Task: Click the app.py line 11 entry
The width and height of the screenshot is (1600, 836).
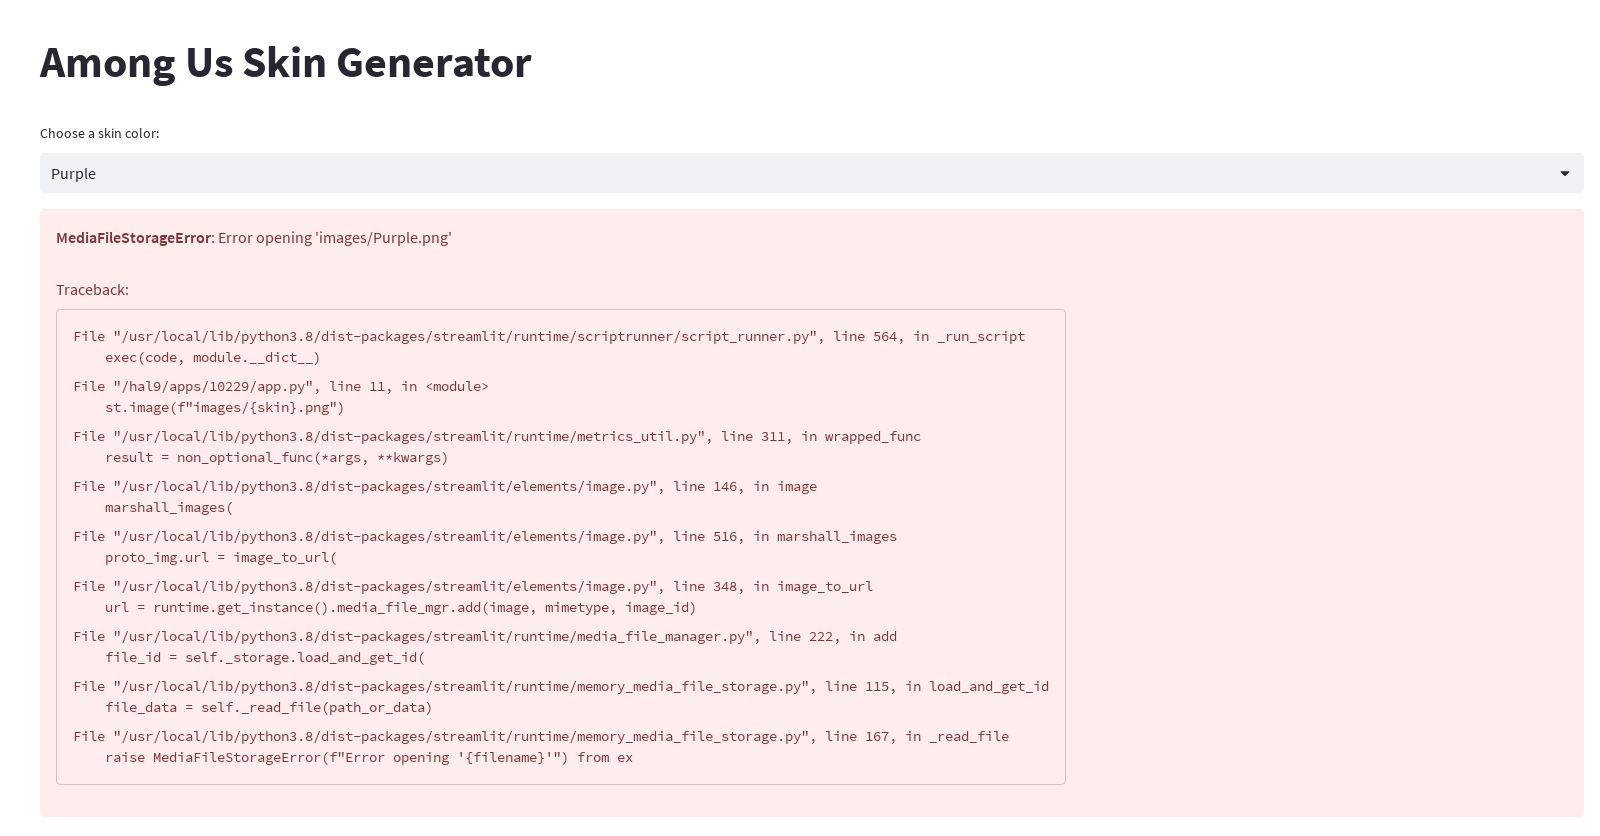Action: pos(280,386)
